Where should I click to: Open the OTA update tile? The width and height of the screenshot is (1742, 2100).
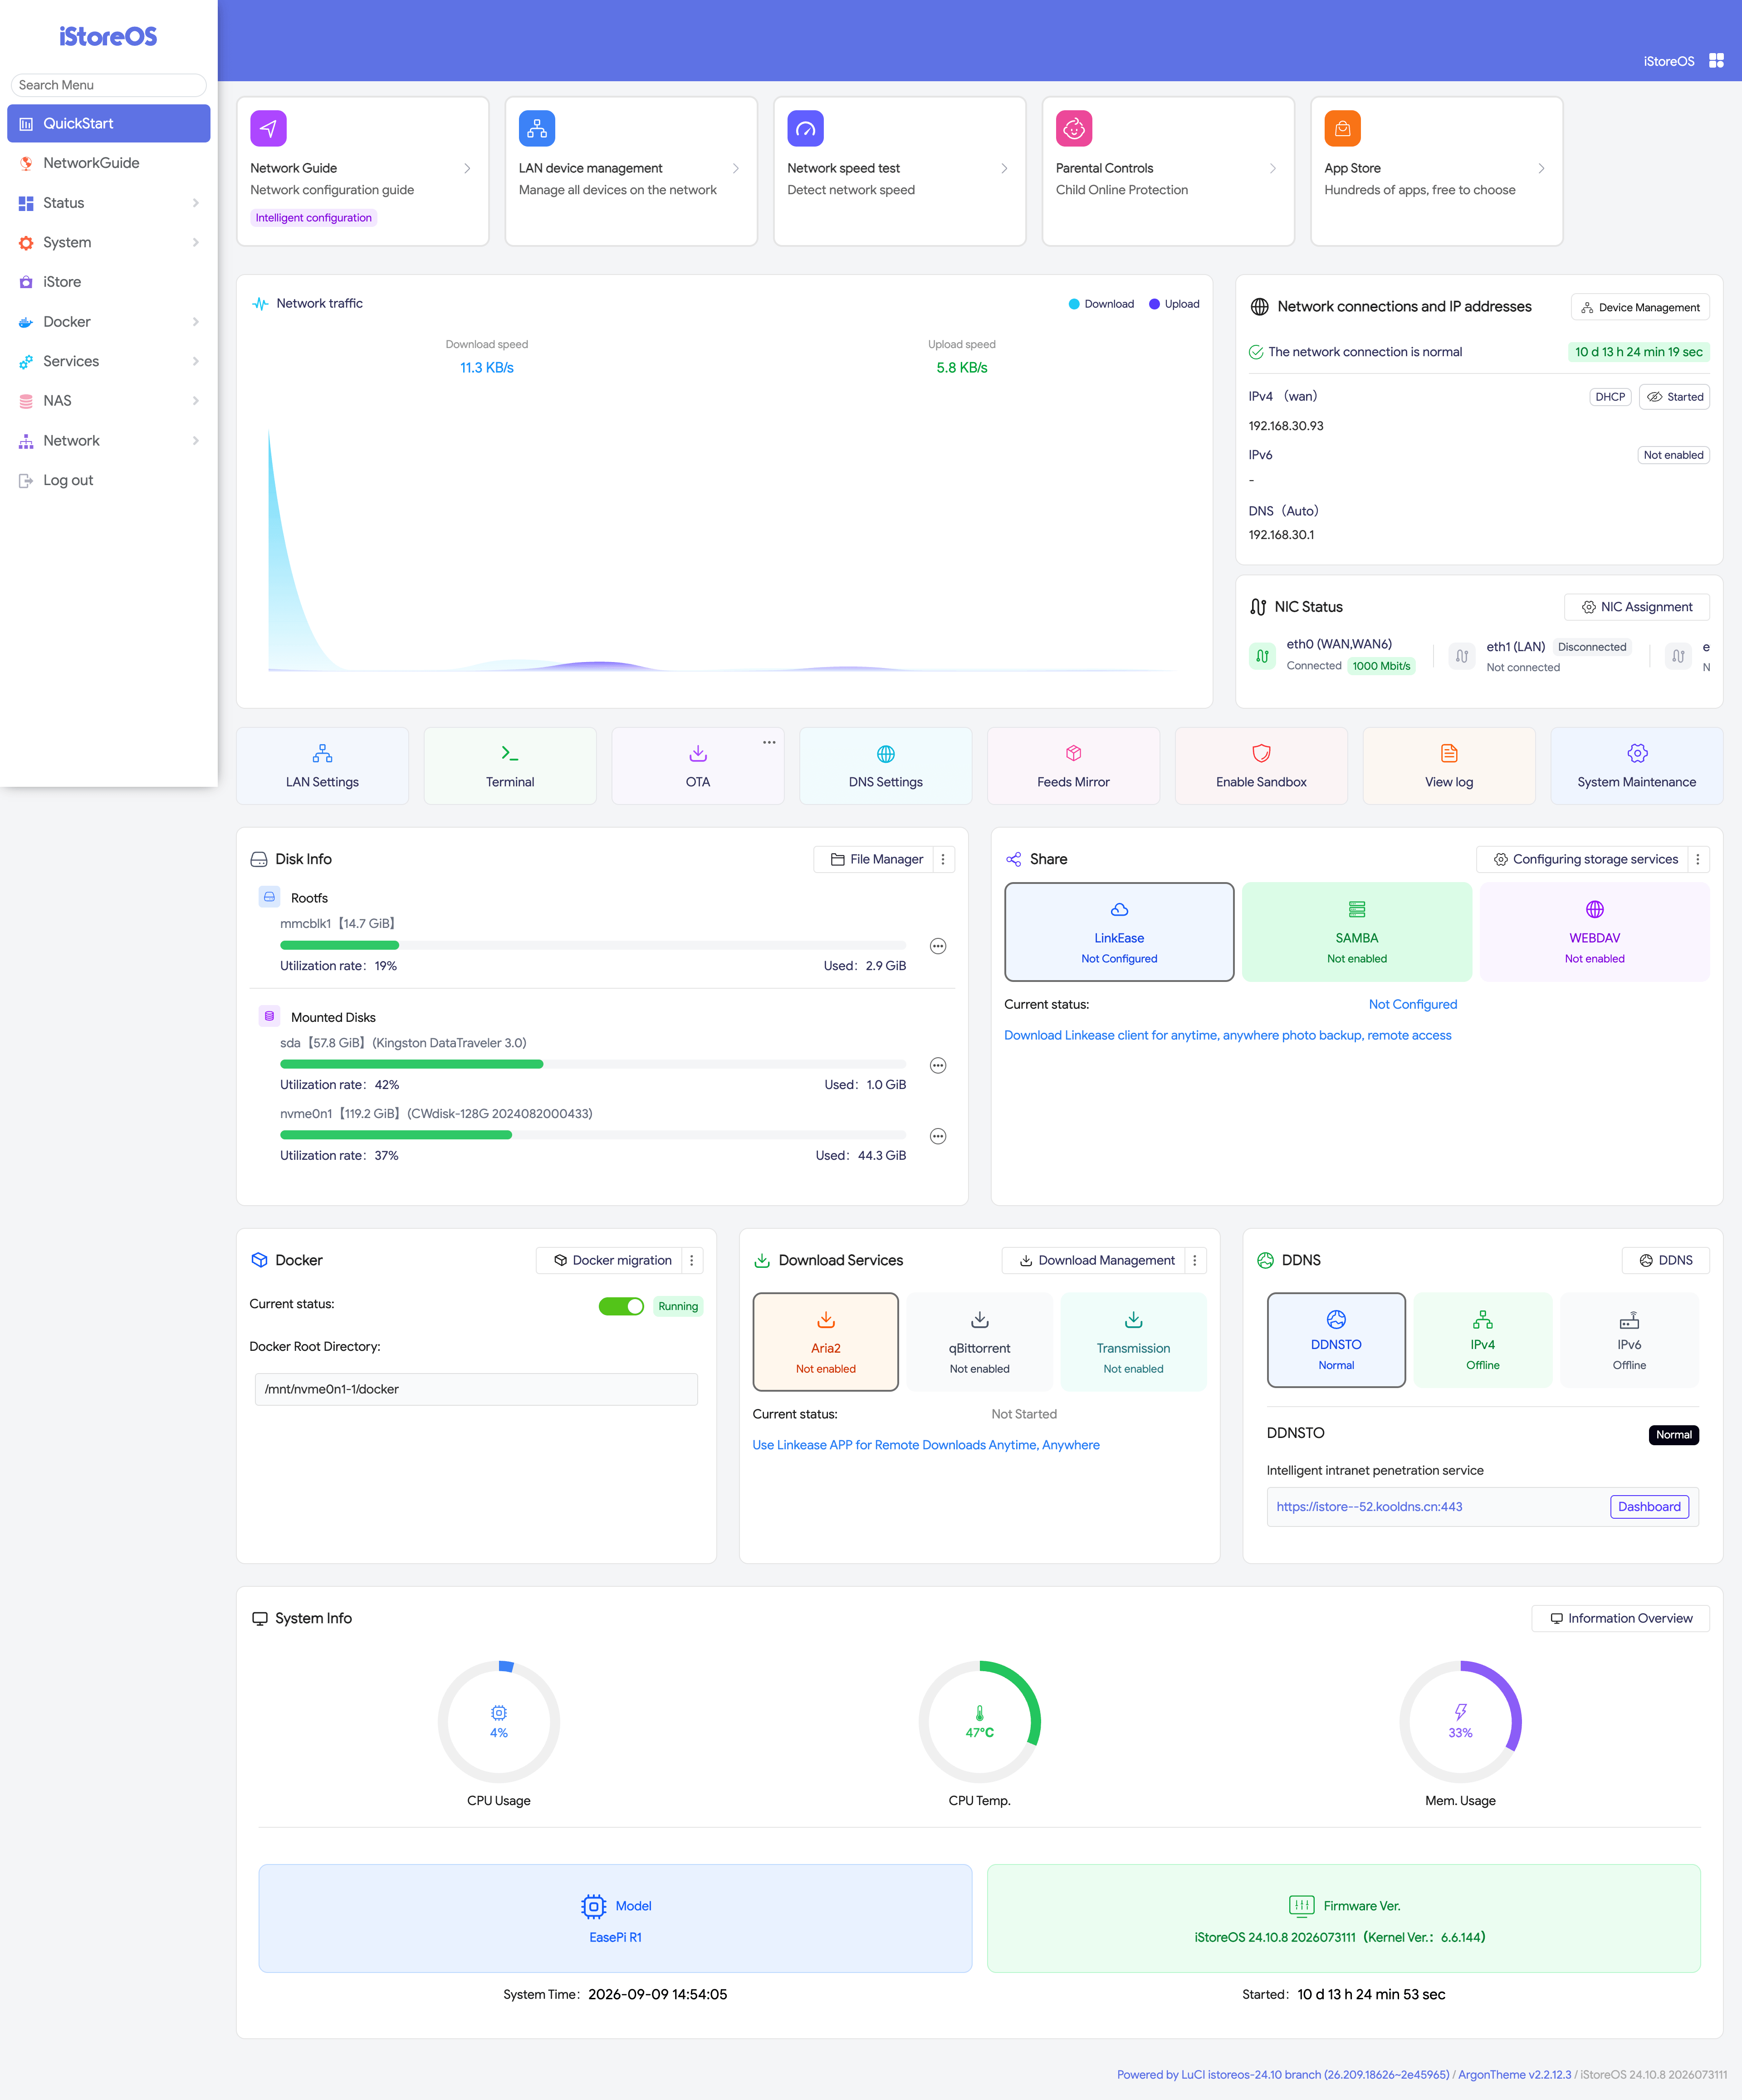pos(698,766)
